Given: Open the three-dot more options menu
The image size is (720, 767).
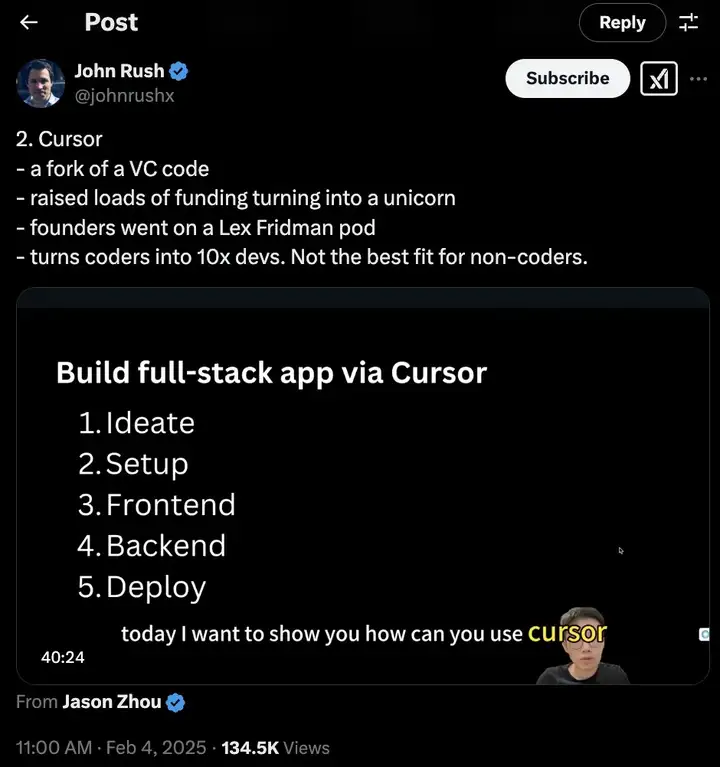Looking at the screenshot, I should (x=699, y=79).
